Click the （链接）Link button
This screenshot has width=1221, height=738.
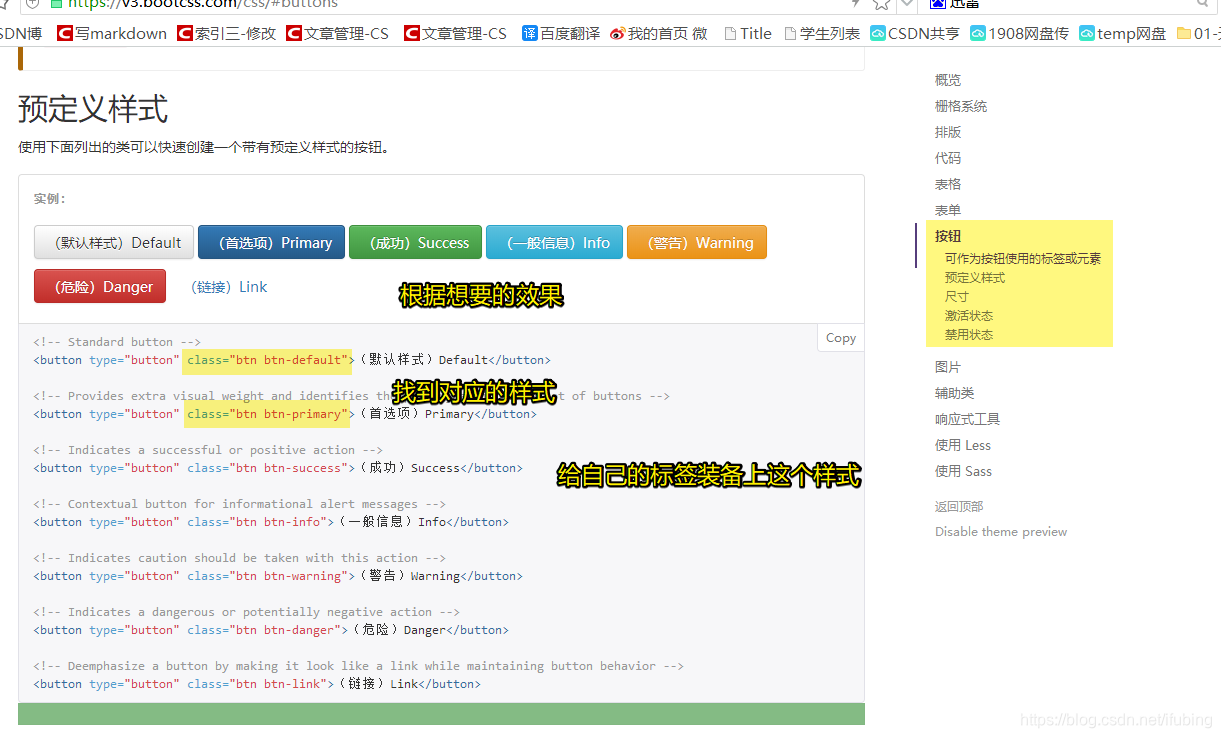coord(229,286)
